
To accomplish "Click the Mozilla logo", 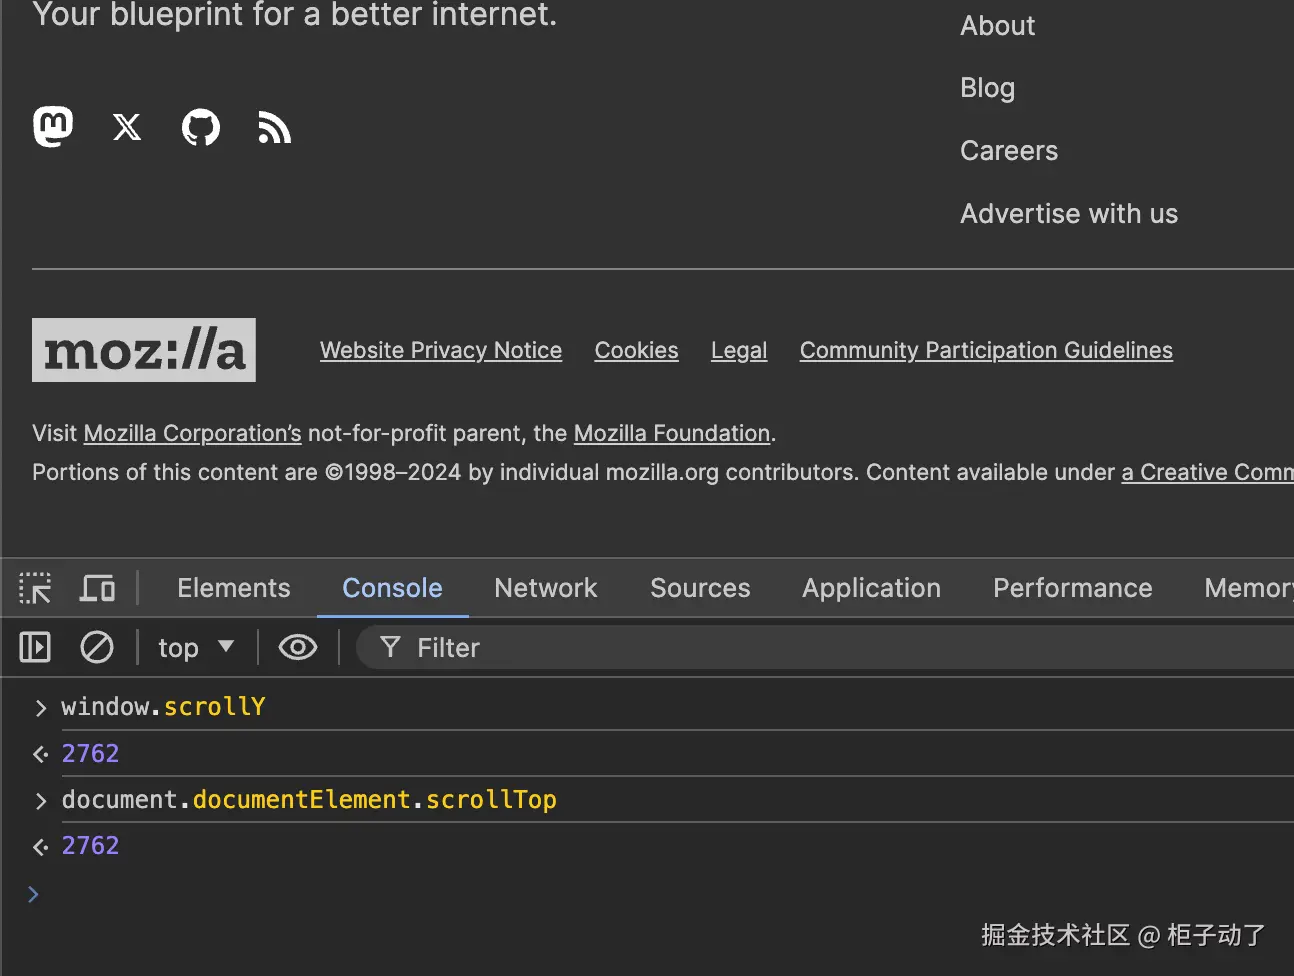I will click(144, 350).
